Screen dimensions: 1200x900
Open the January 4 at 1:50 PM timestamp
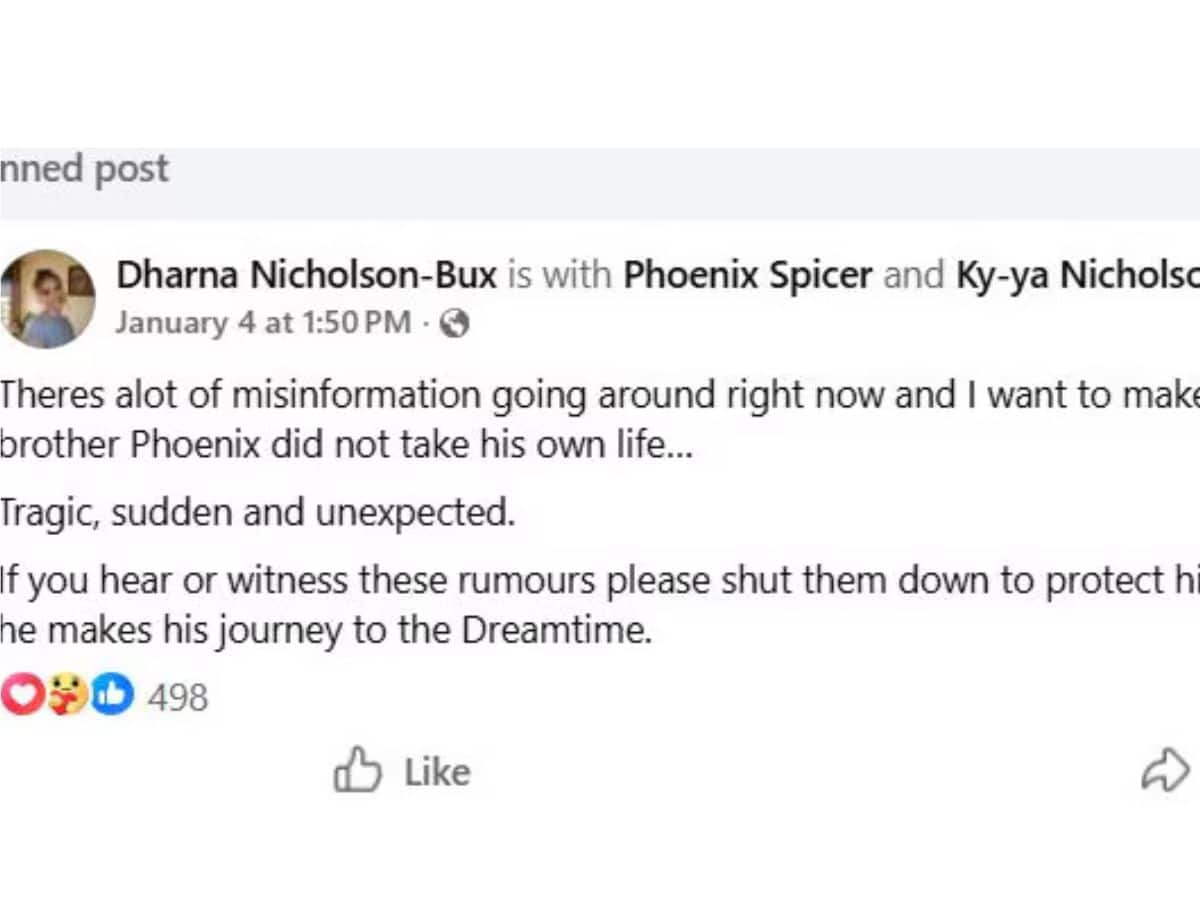pos(262,323)
